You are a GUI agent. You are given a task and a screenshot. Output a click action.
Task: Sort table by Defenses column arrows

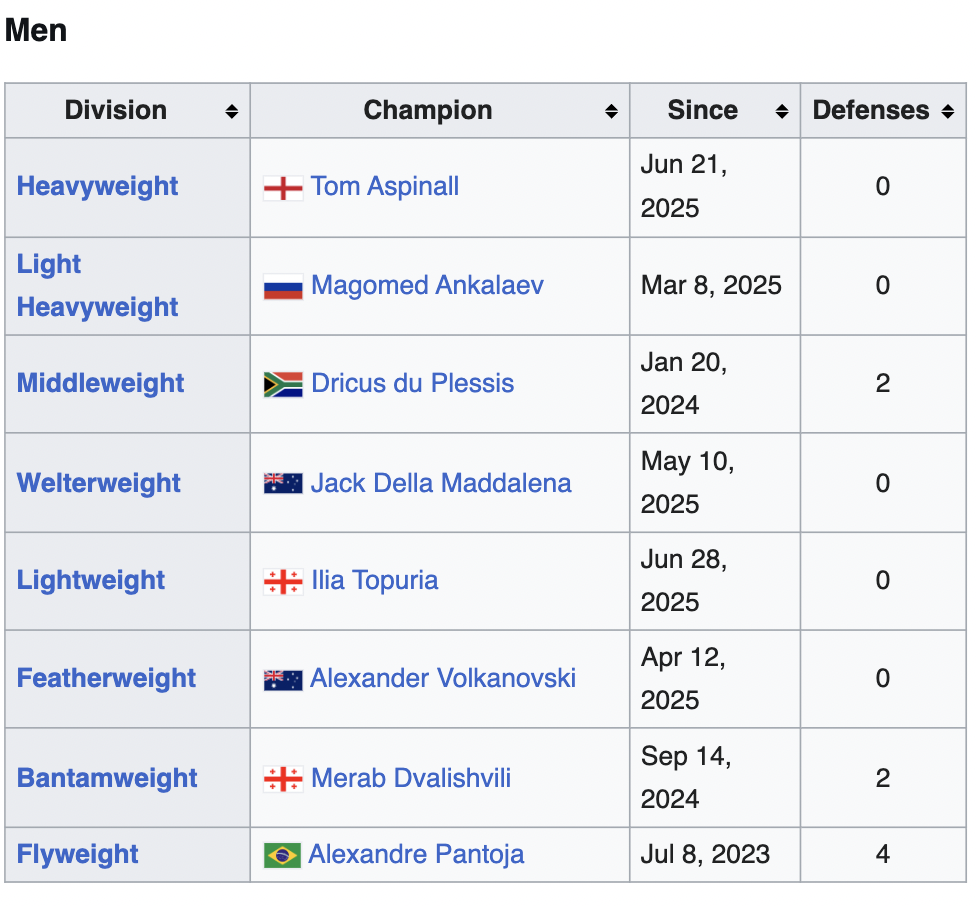click(947, 111)
